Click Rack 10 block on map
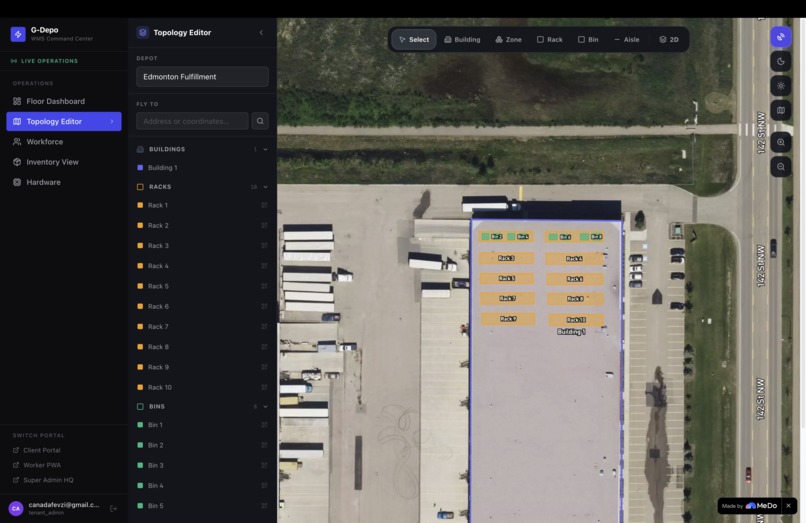Viewport: 806px width, 523px height. 576,320
